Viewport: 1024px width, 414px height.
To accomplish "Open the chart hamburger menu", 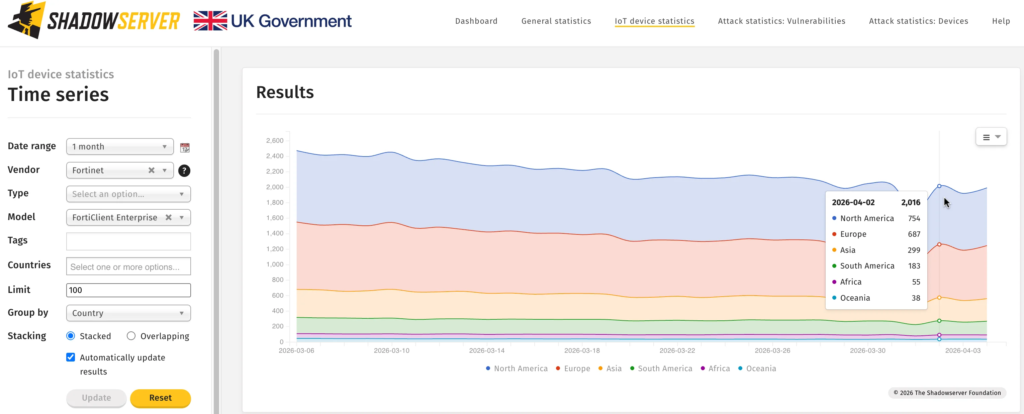I will [x=989, y=137].
